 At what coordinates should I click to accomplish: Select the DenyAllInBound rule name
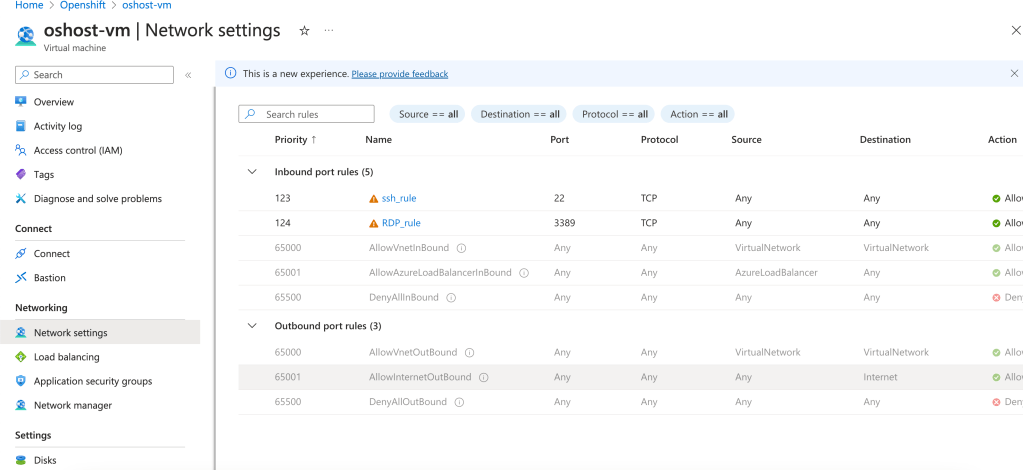[404, 298]
